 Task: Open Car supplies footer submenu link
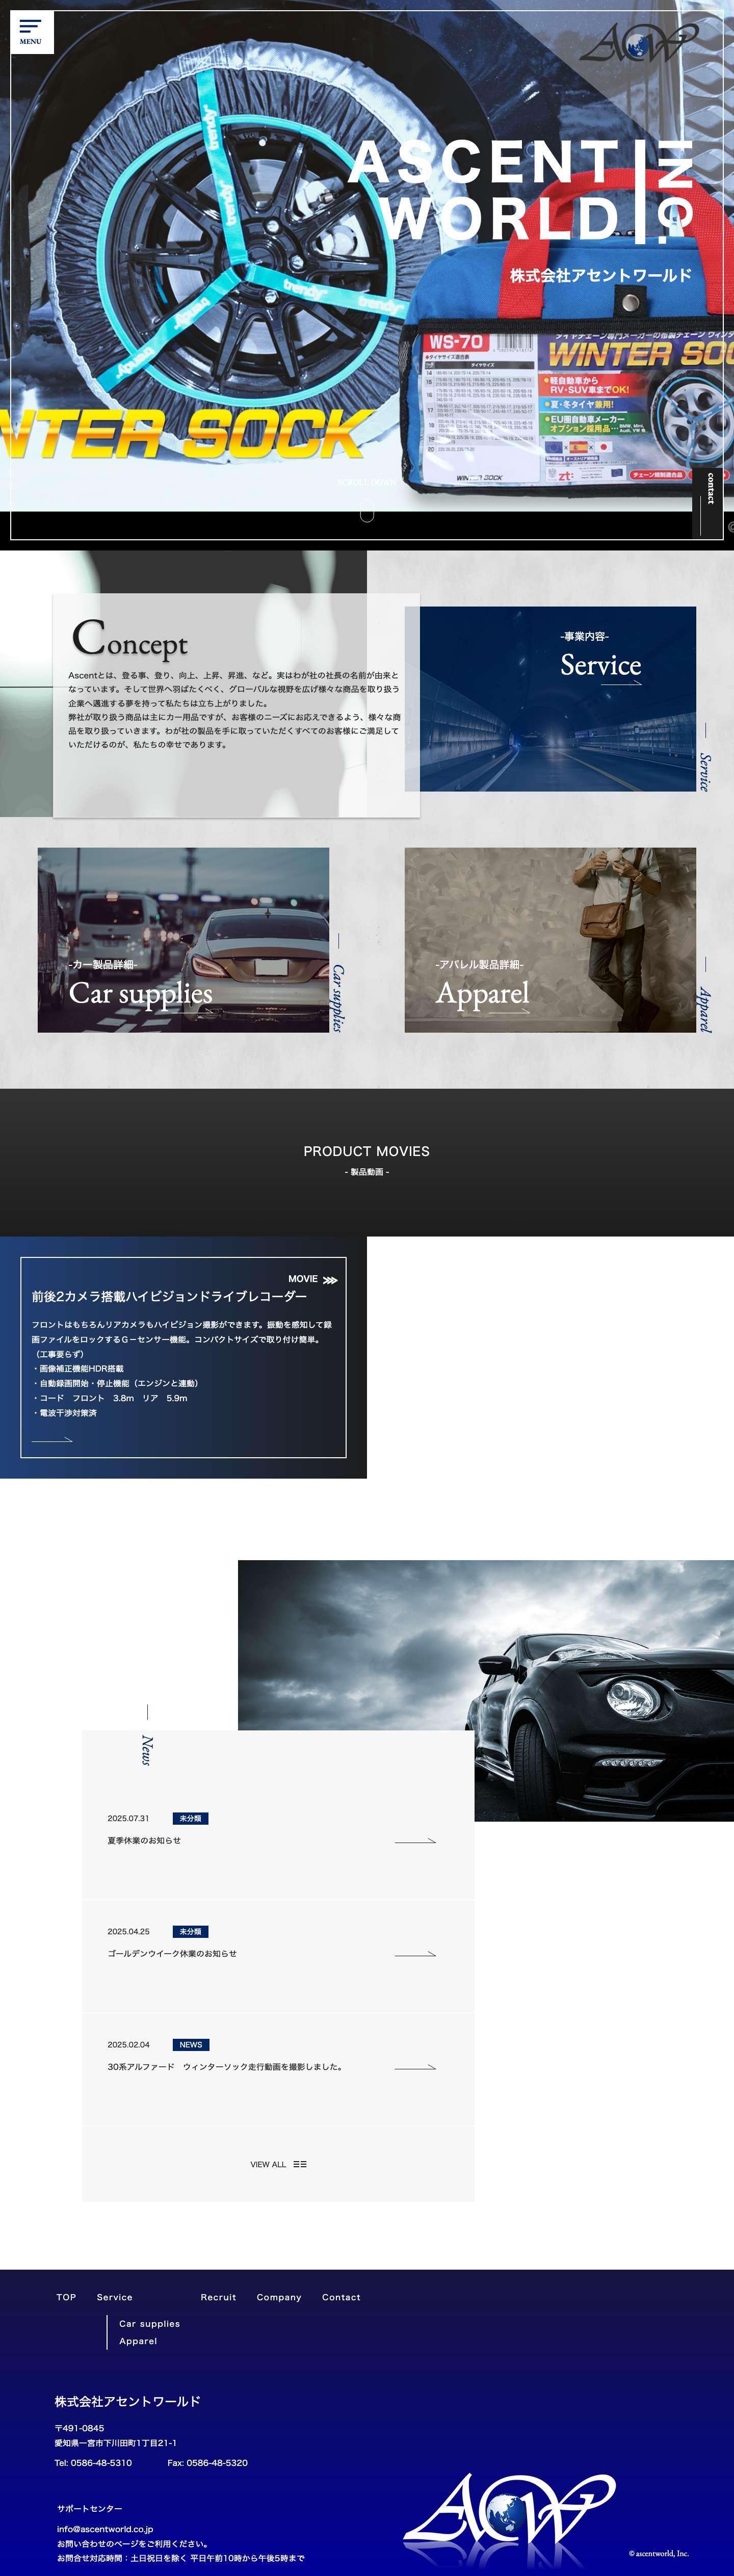click(150, 2324)
